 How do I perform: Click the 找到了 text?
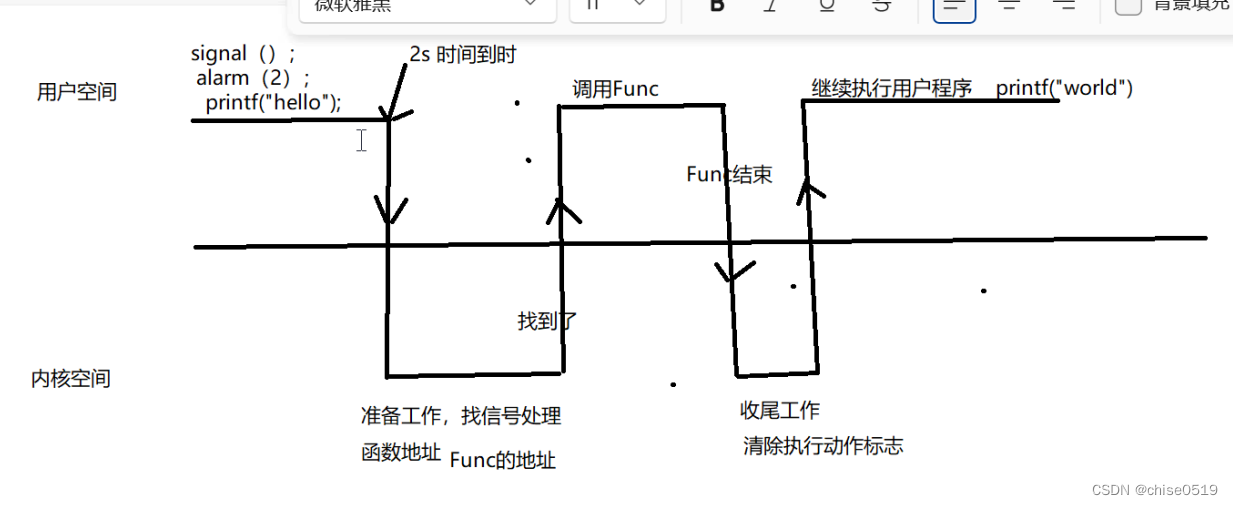(x=547, y=321)
